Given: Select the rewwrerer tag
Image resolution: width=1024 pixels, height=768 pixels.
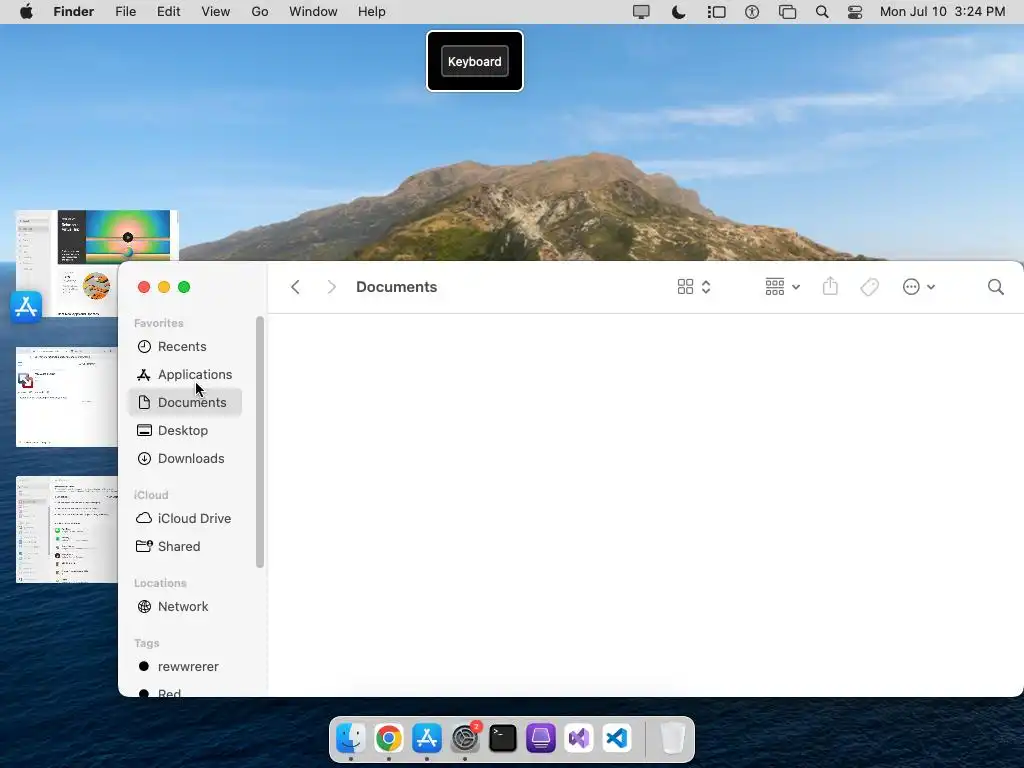Looking at the screenshot, I should point(185,667).
